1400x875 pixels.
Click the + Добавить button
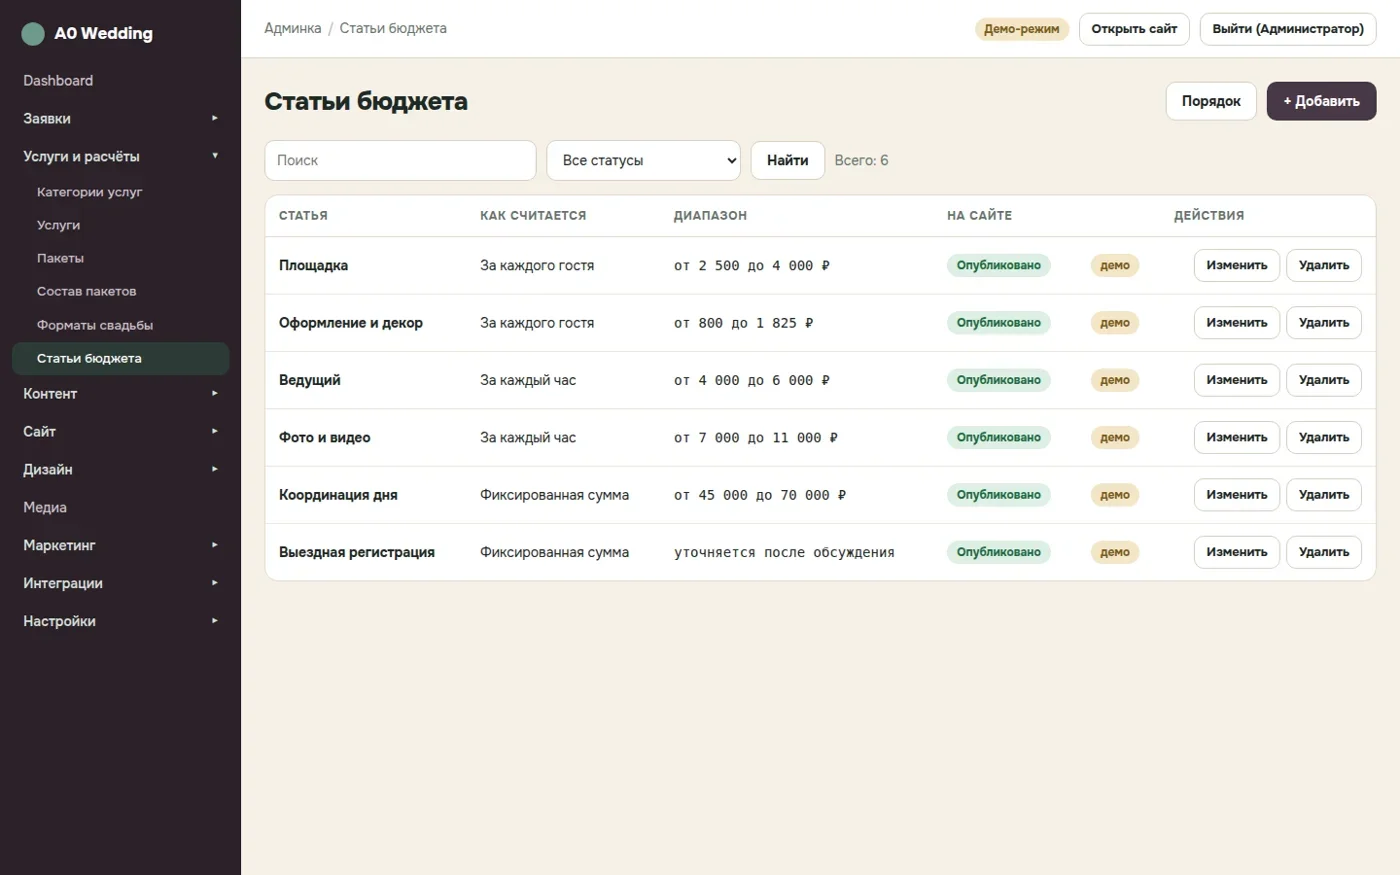click(x=1321, y=101)
